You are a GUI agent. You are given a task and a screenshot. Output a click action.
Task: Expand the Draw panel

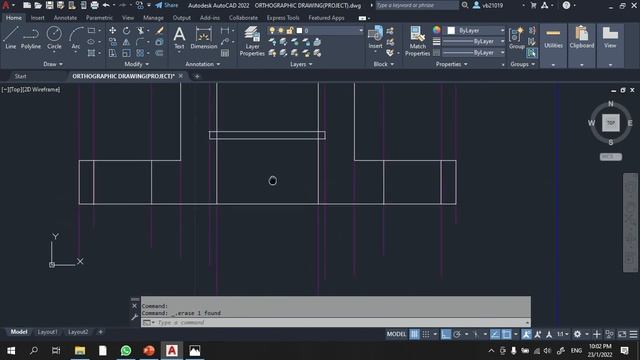click(53, 64)
